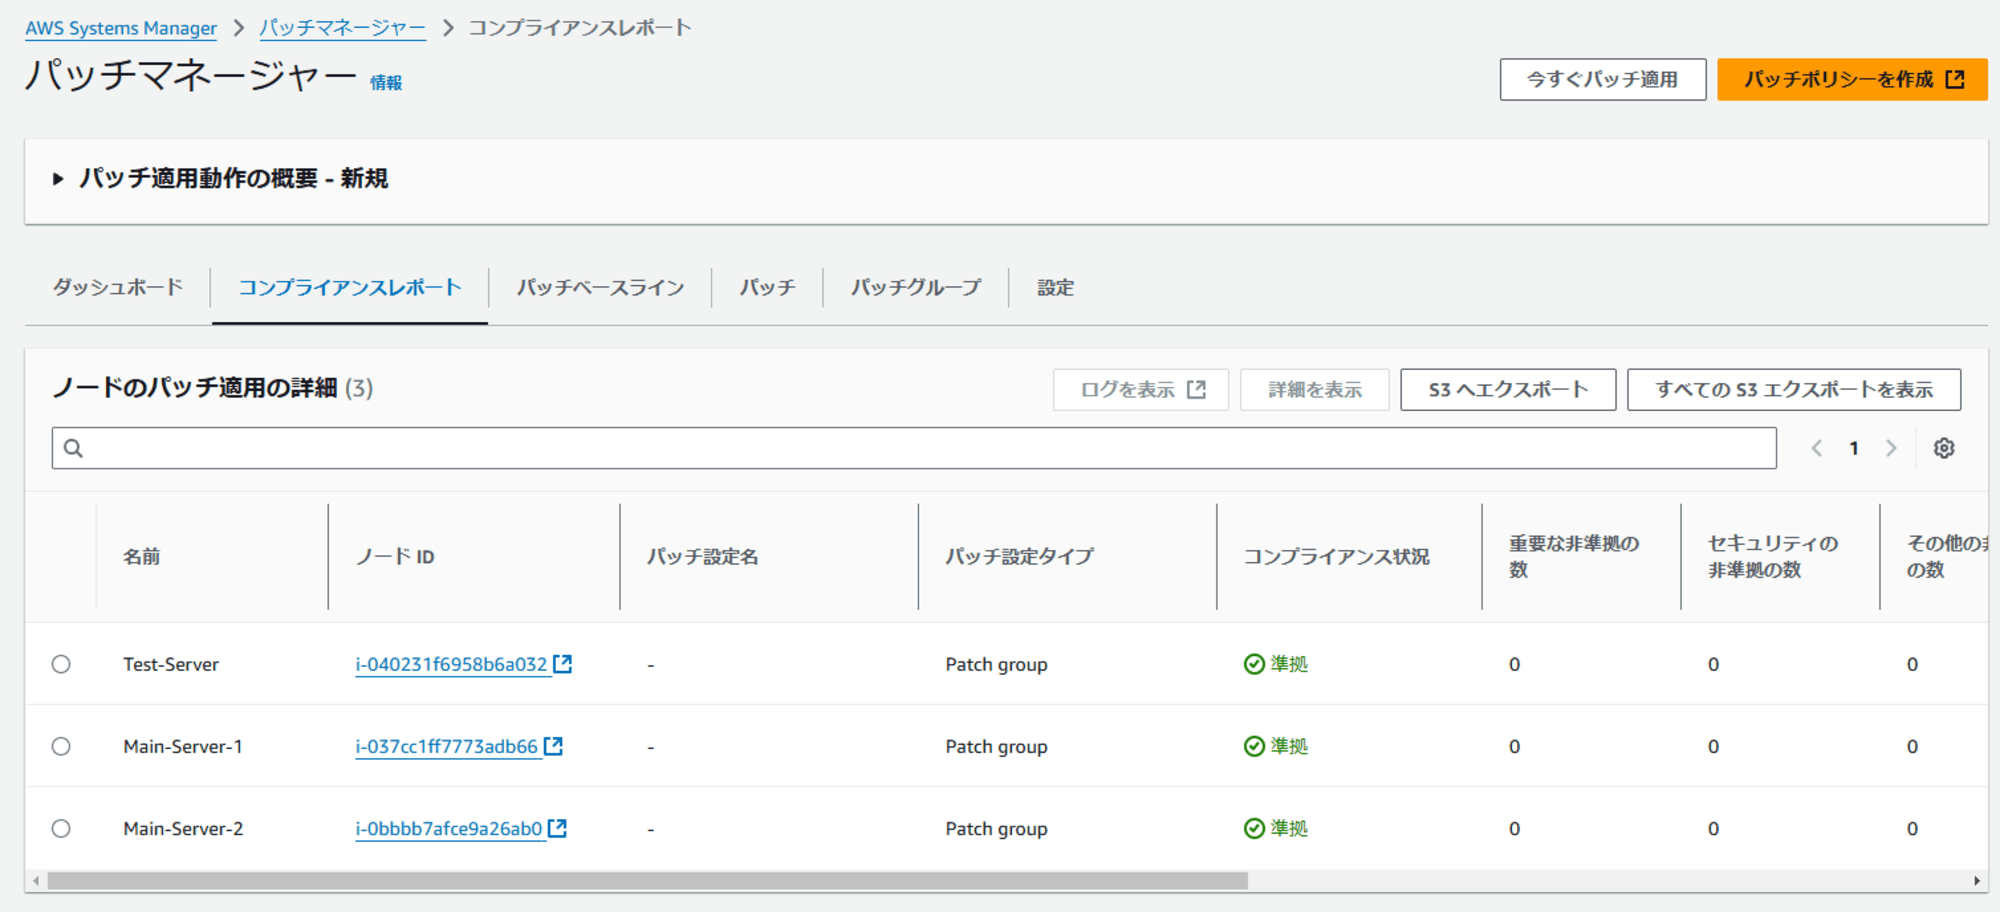Open AWS Systems Manager breadcrumb link

pyautogui.click(x=121, y=28)
